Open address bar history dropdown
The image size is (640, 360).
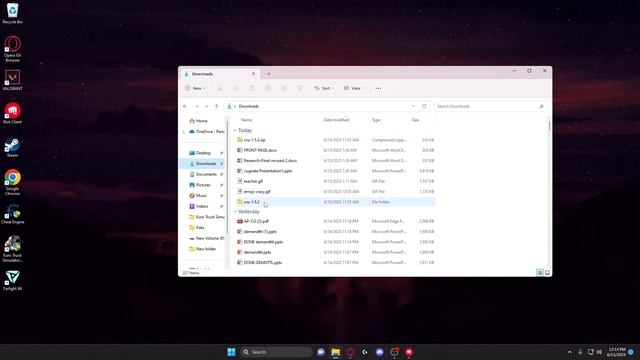coord(413,106)
